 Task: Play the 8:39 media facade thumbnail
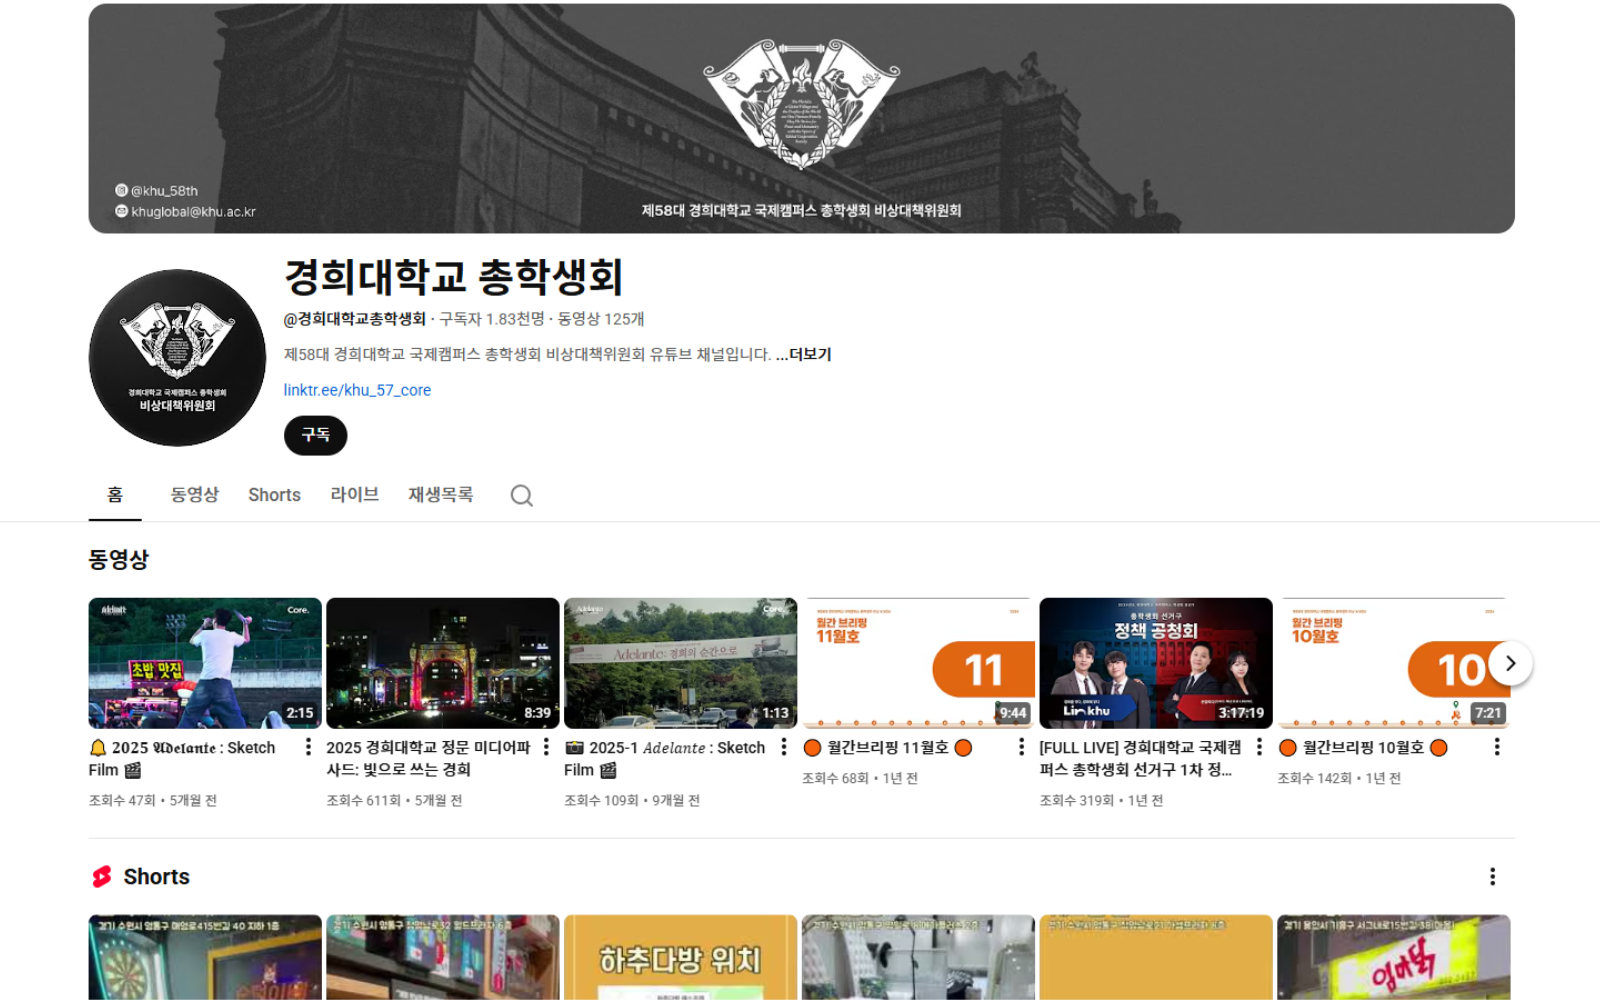(x=443, y=663)
